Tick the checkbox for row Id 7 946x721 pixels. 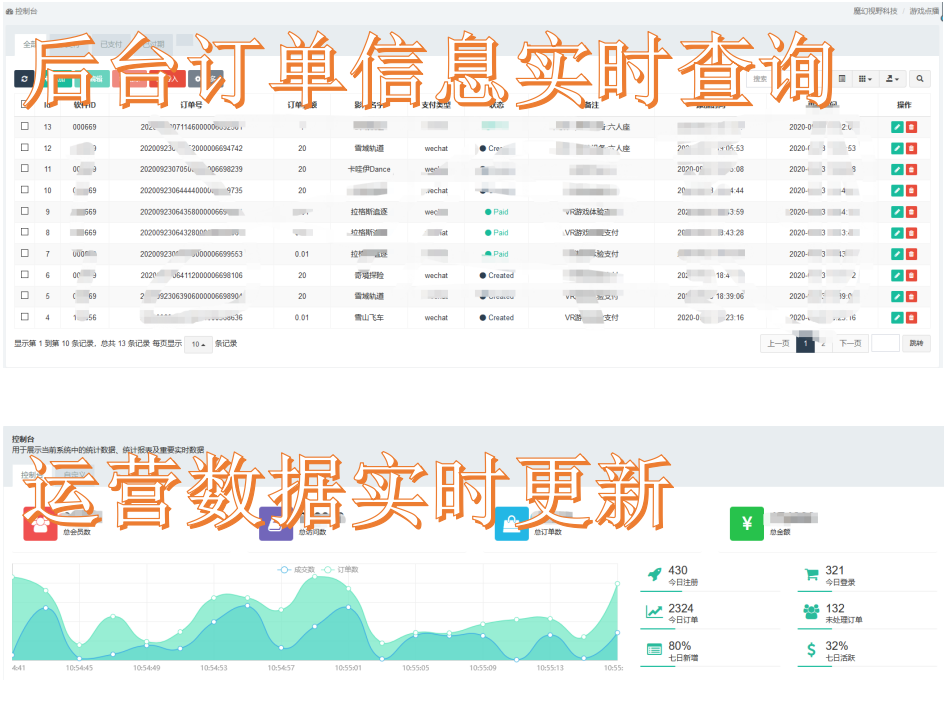click(25, 253)
